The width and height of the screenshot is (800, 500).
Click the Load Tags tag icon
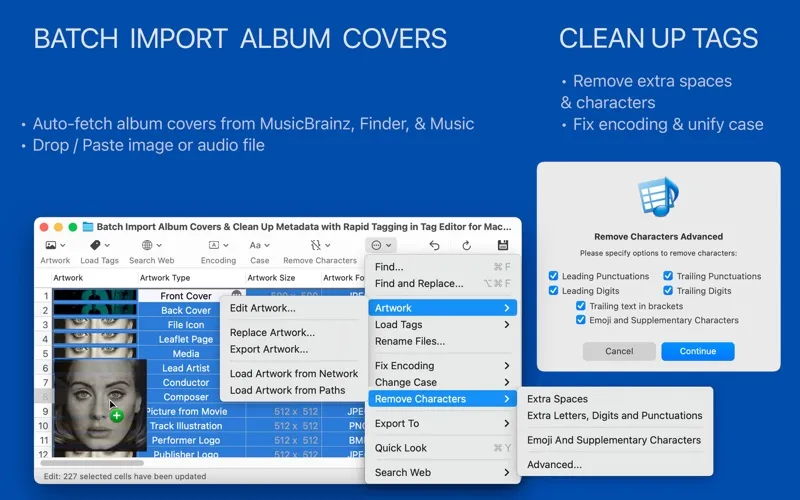(95, 245)
